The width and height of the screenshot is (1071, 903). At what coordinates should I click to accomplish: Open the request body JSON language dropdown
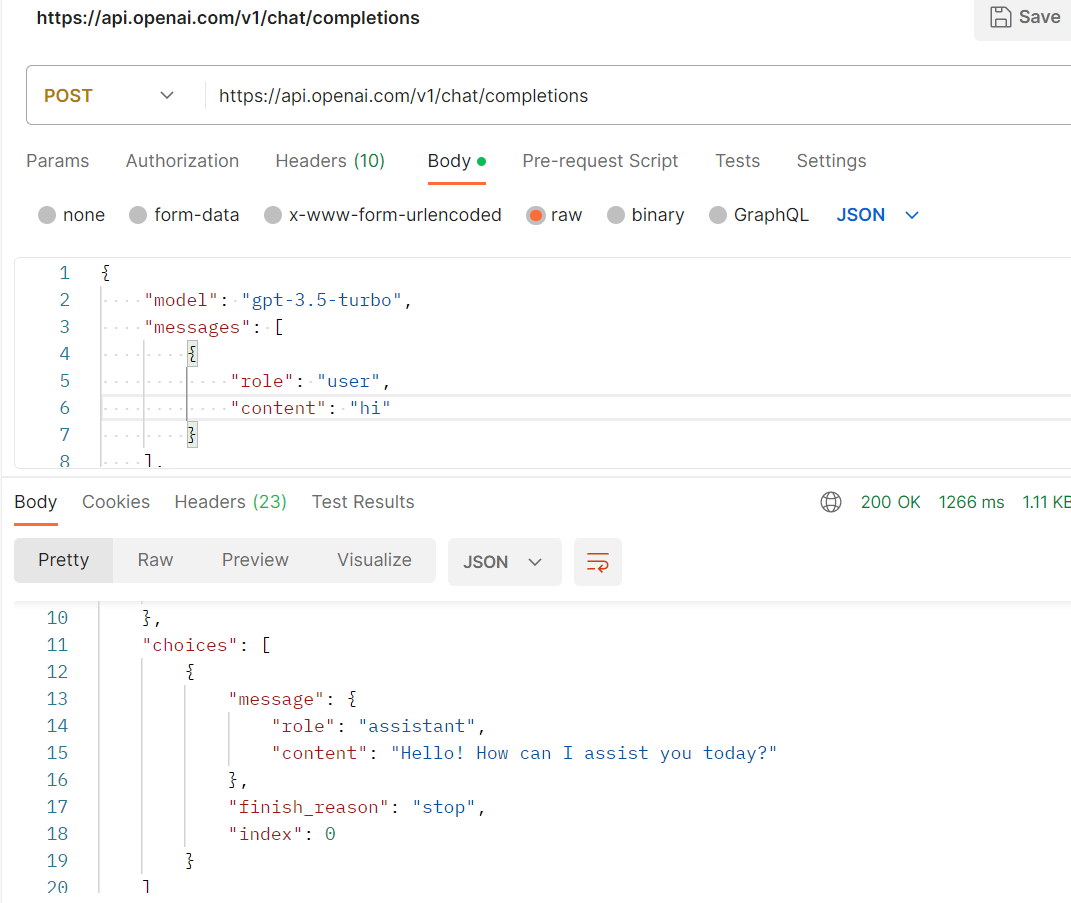(877, 214)
